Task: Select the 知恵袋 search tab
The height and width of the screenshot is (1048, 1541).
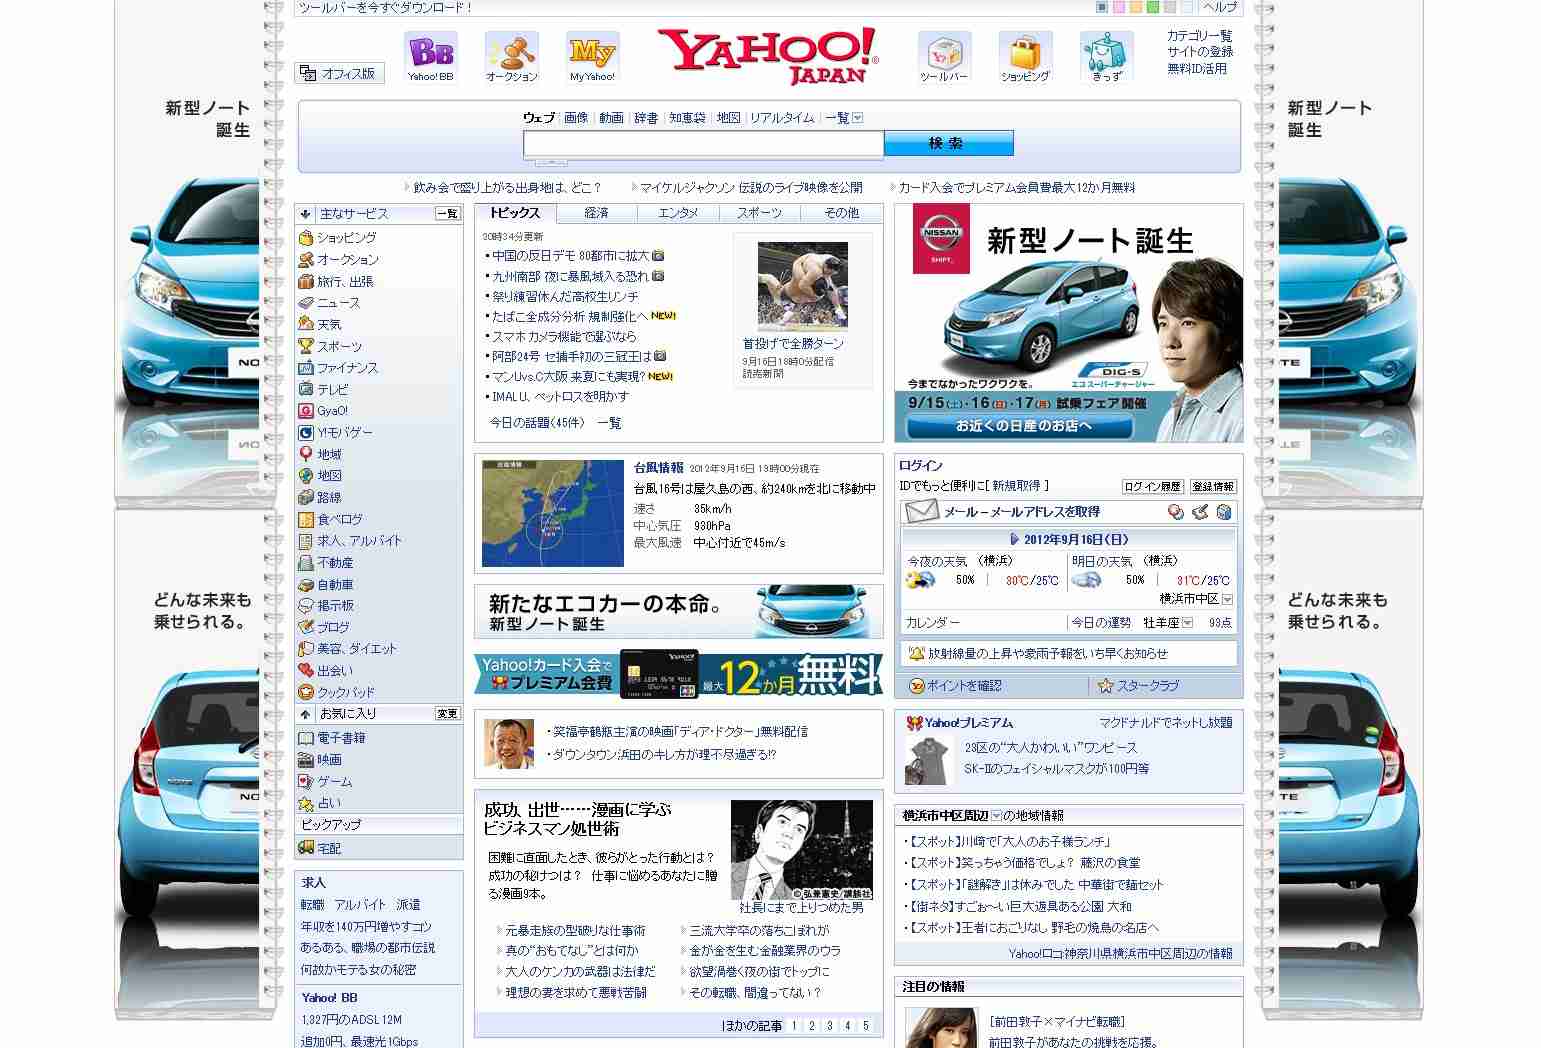Action: [687, 118]
